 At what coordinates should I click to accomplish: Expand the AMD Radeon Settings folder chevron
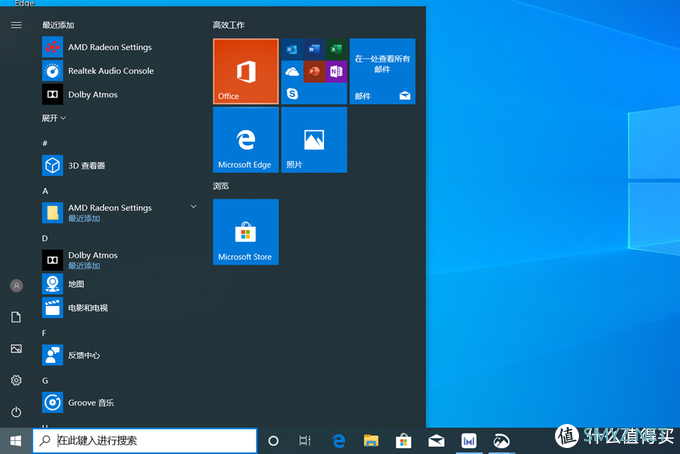[193, 207]
